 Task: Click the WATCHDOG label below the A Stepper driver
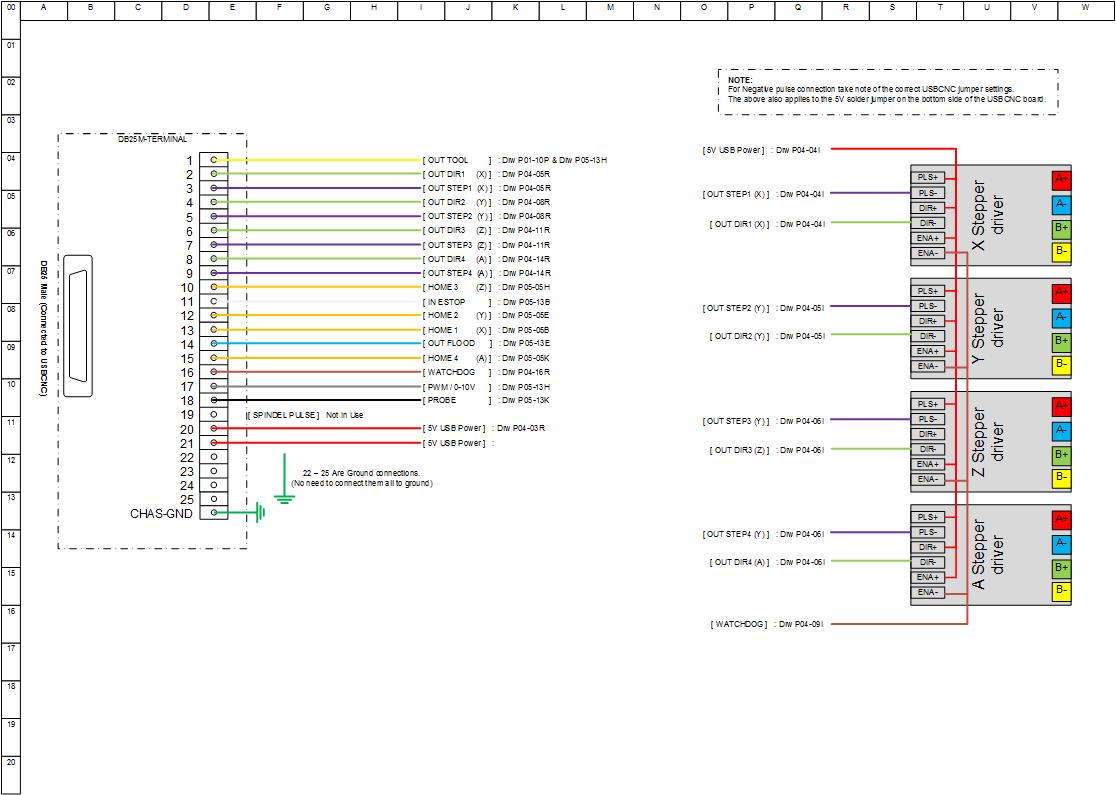coord(740,624)
